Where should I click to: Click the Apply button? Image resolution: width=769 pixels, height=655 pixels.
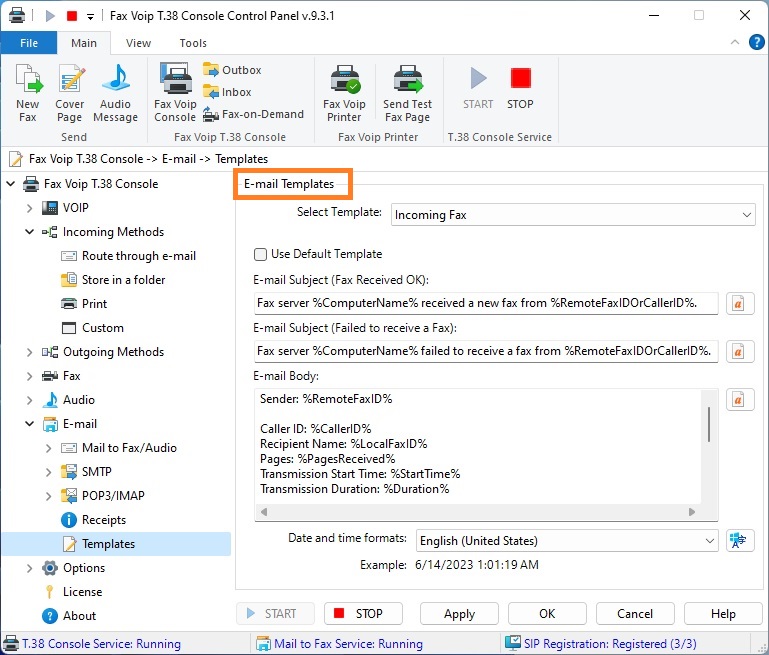pos(460,613)
